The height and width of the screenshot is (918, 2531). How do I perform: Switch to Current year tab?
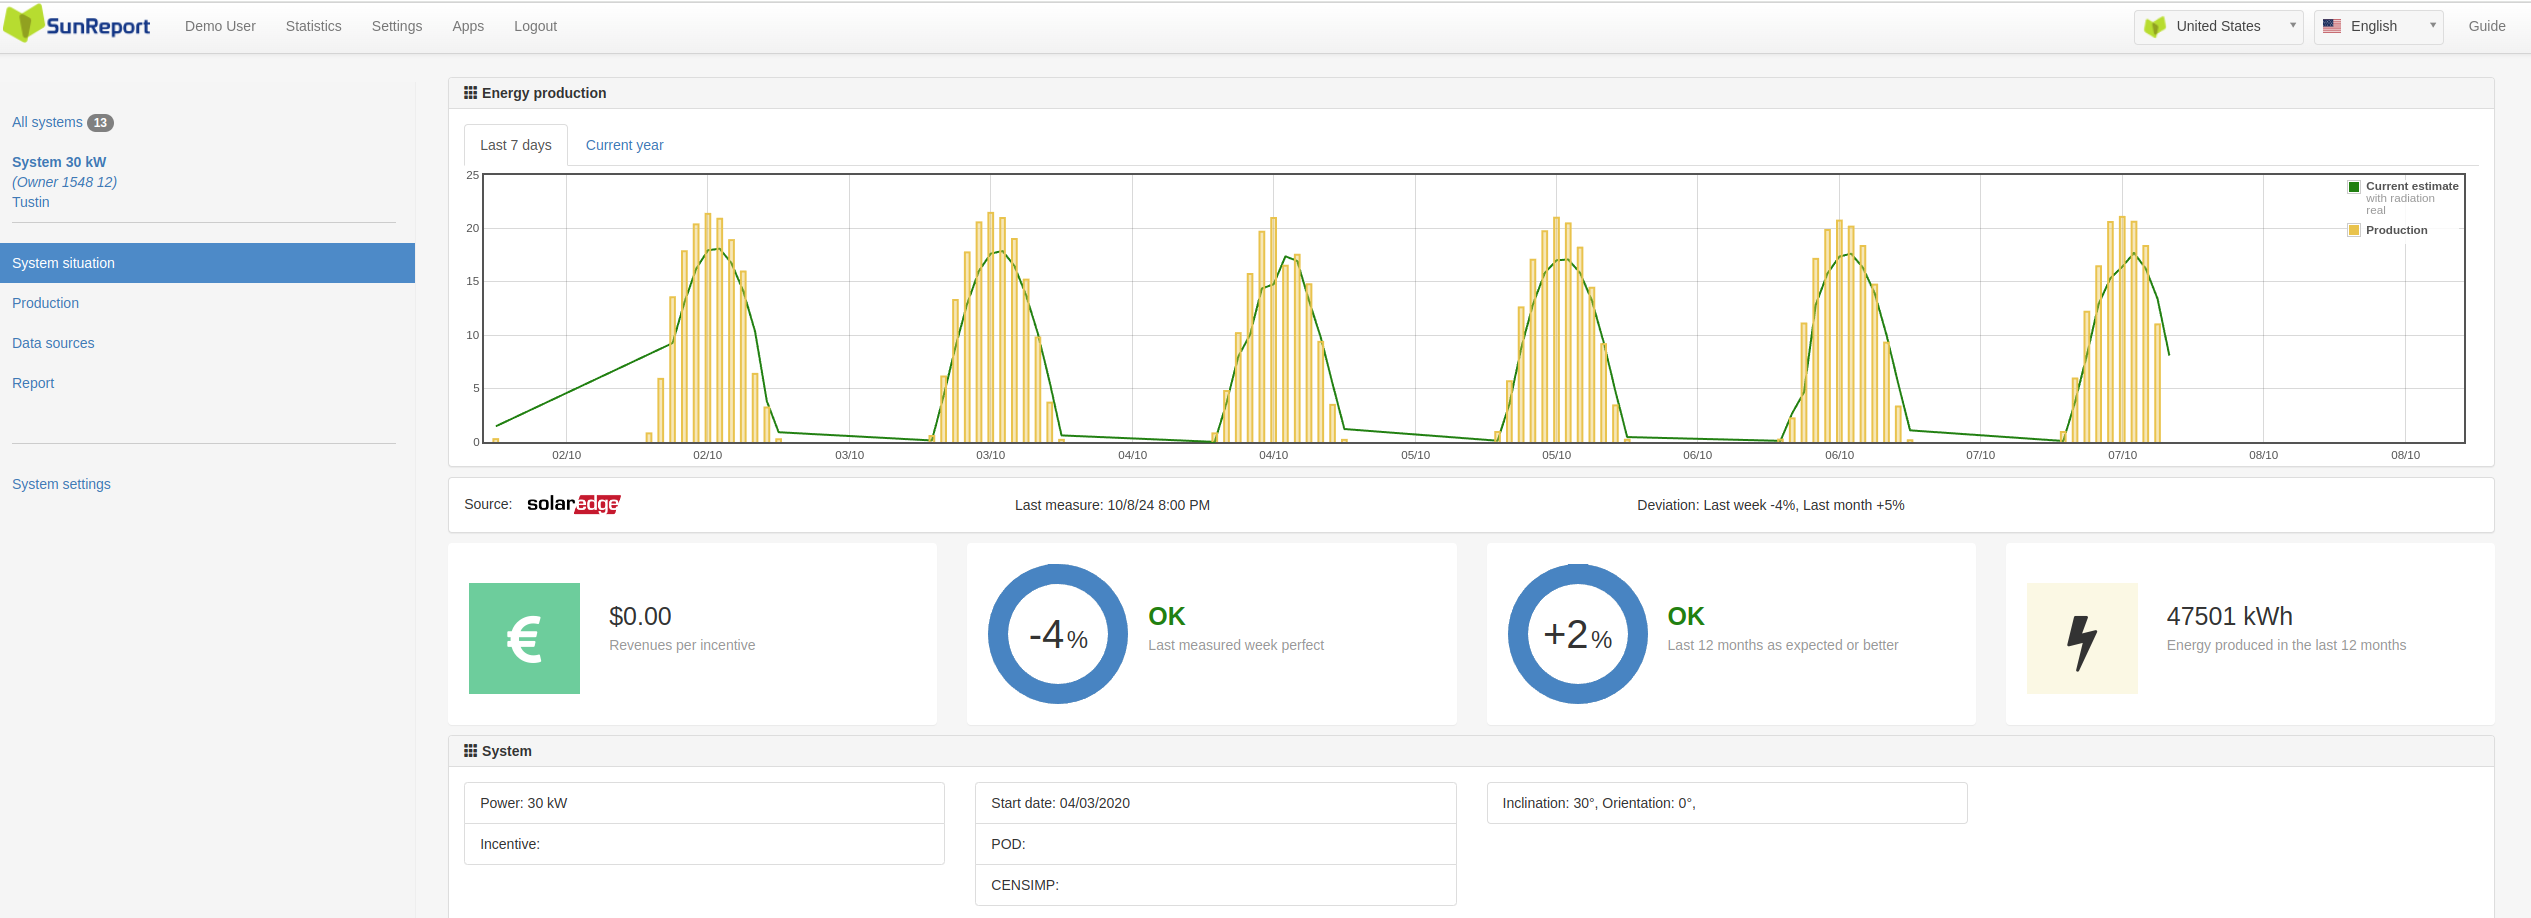(x=624, y=145)
